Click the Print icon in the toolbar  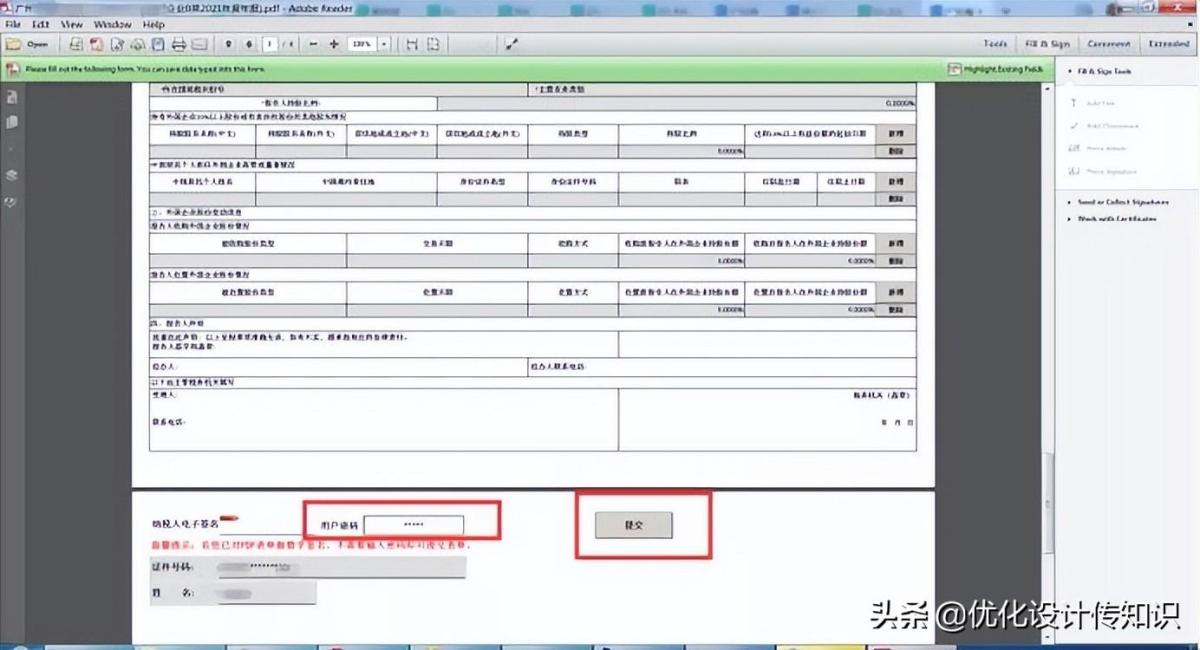[x=179, y=44]
